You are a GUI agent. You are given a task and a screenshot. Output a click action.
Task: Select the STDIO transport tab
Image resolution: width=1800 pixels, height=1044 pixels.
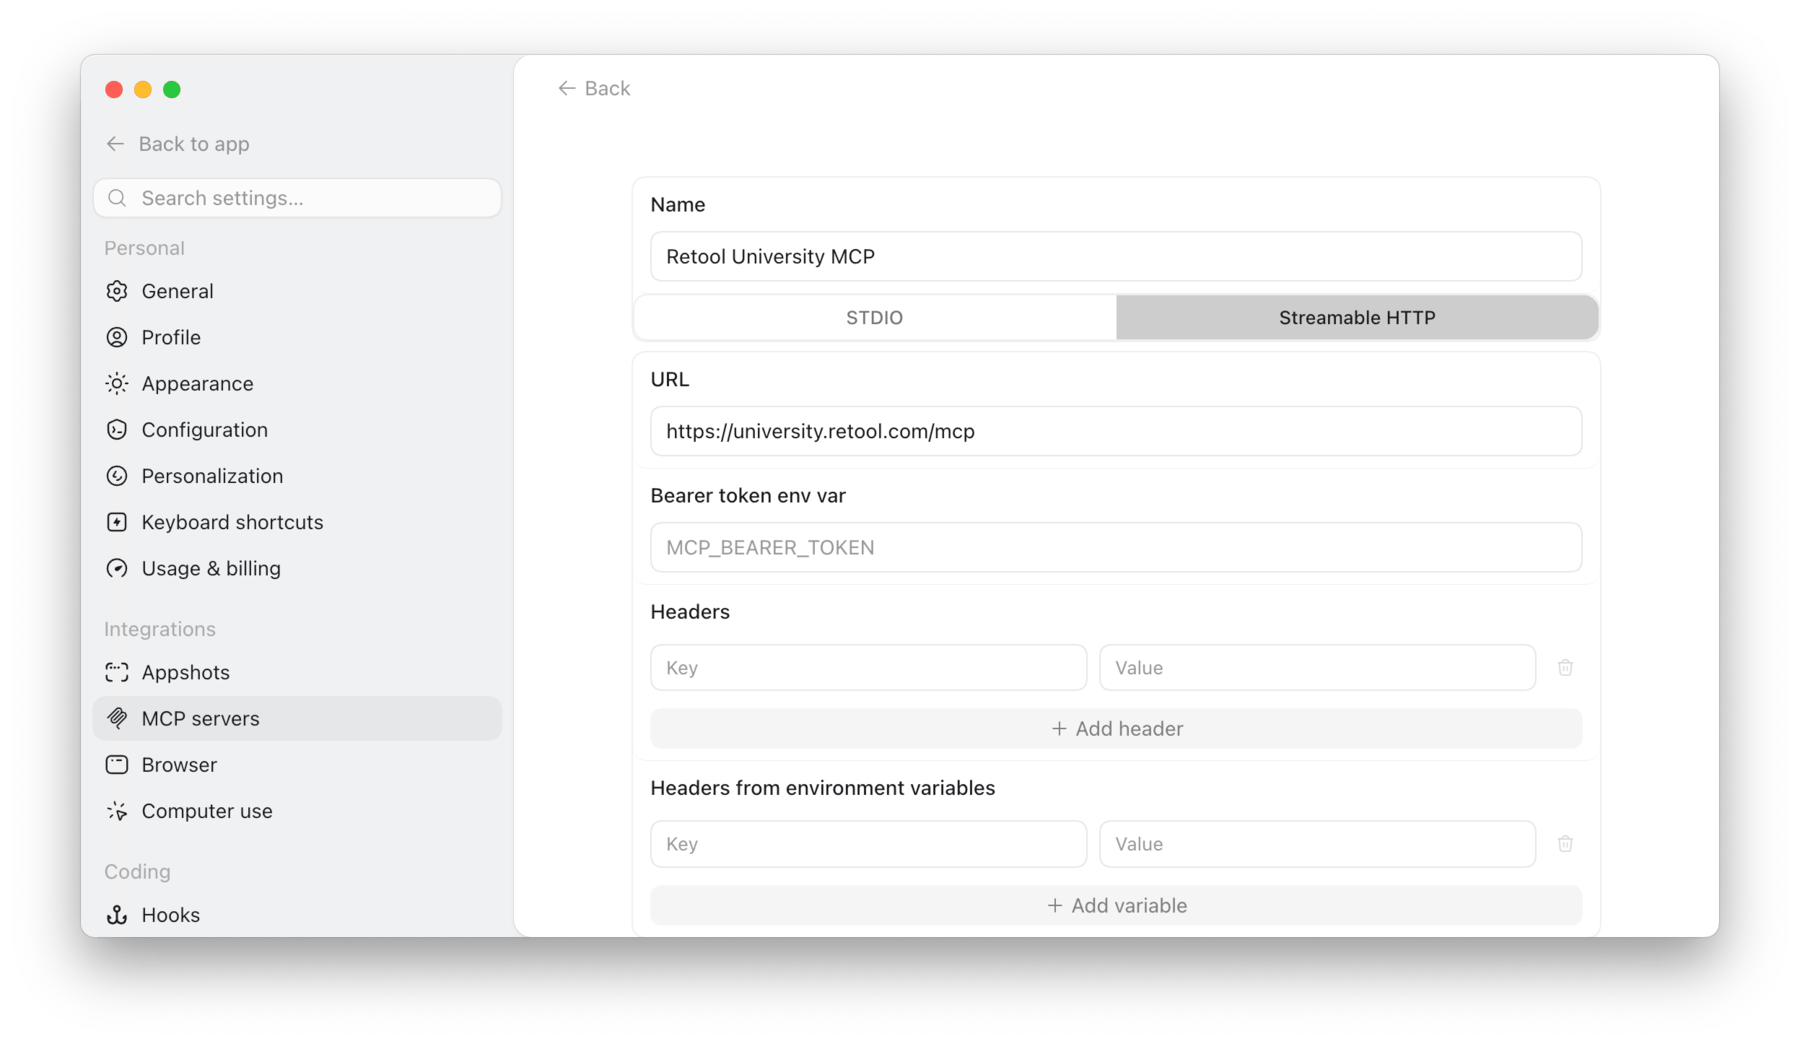click(x=875, y=317)
